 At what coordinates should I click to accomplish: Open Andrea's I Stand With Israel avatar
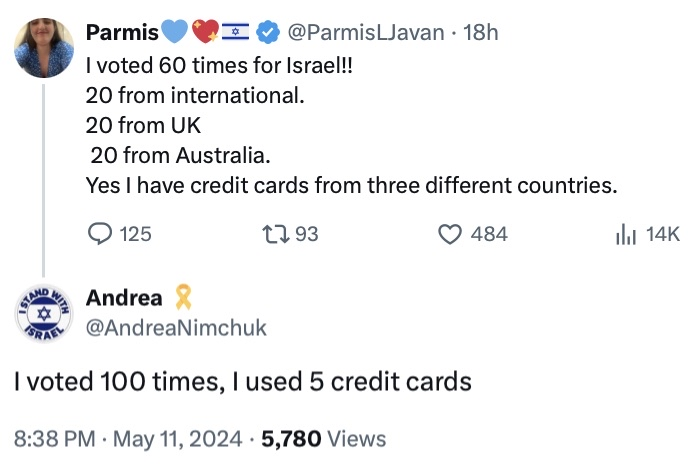pos(43,314)
